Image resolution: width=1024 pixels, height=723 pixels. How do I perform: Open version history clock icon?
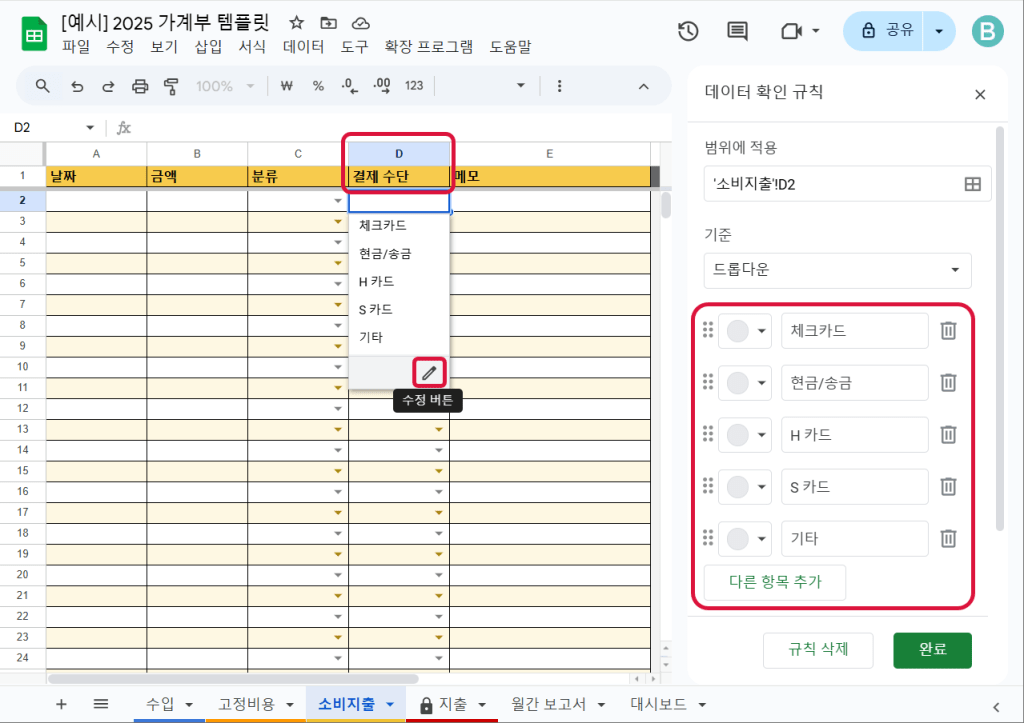click(x=687, y=31)
